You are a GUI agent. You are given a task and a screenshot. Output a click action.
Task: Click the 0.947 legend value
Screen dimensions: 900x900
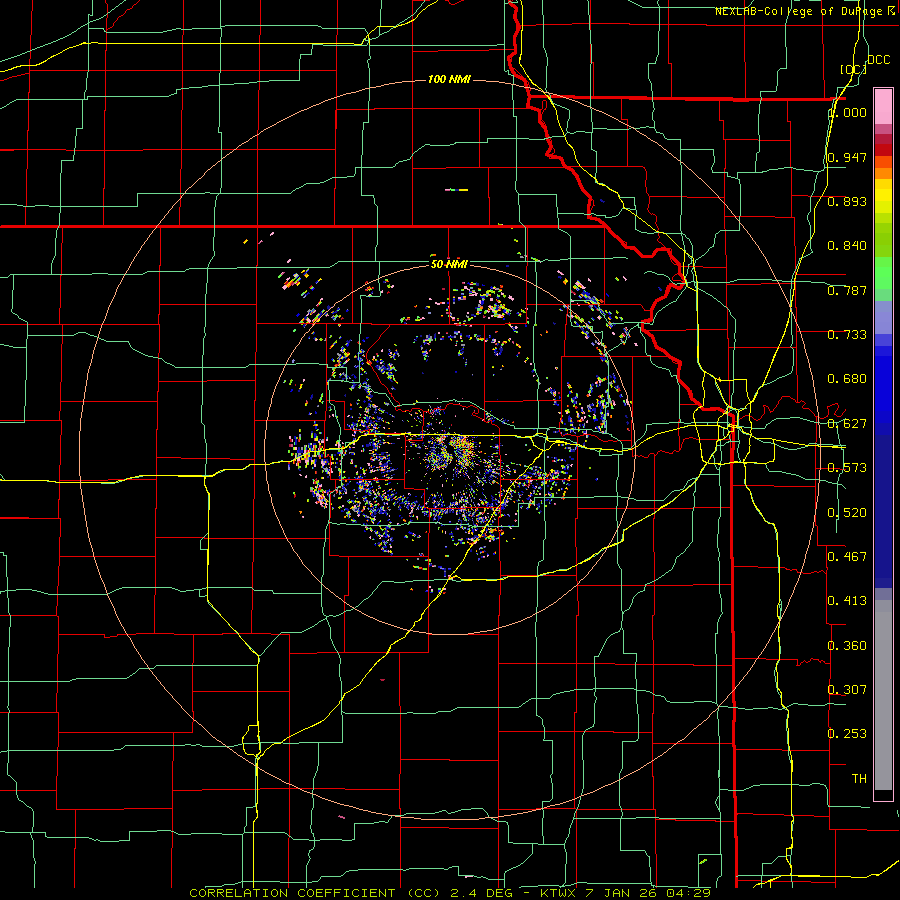click(847, 157)
